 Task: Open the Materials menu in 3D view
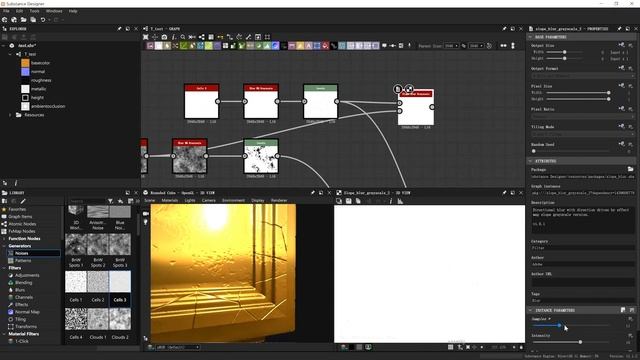click(169, 200)
